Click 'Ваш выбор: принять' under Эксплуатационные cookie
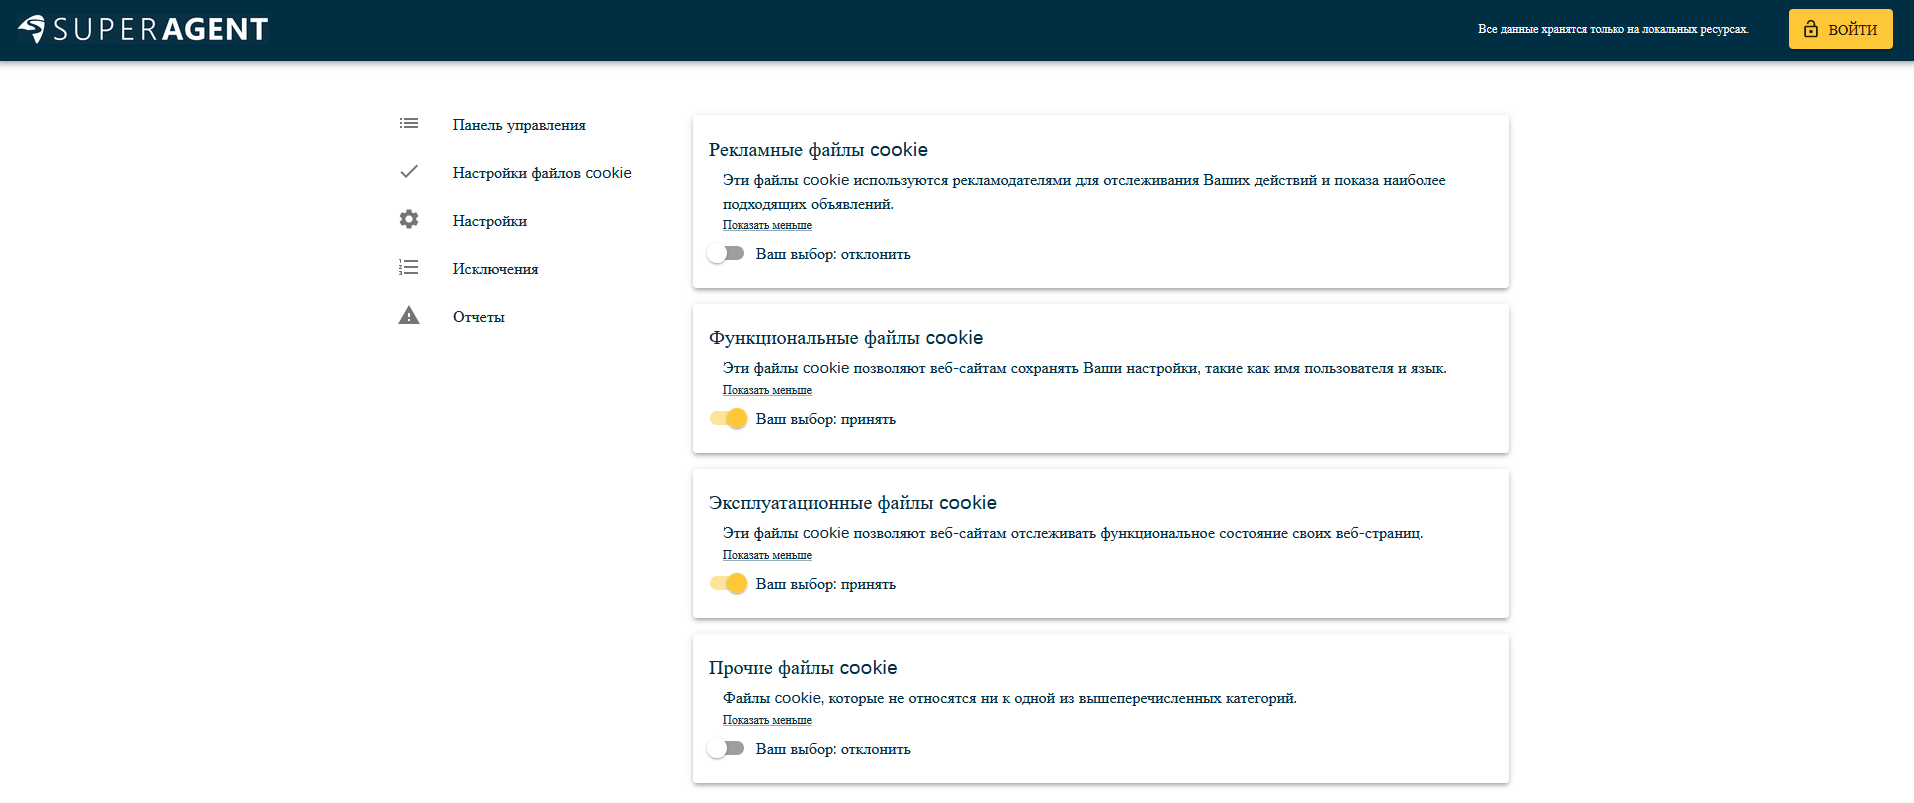Viewport: 1914px width, 803px height. coord(826,584)
